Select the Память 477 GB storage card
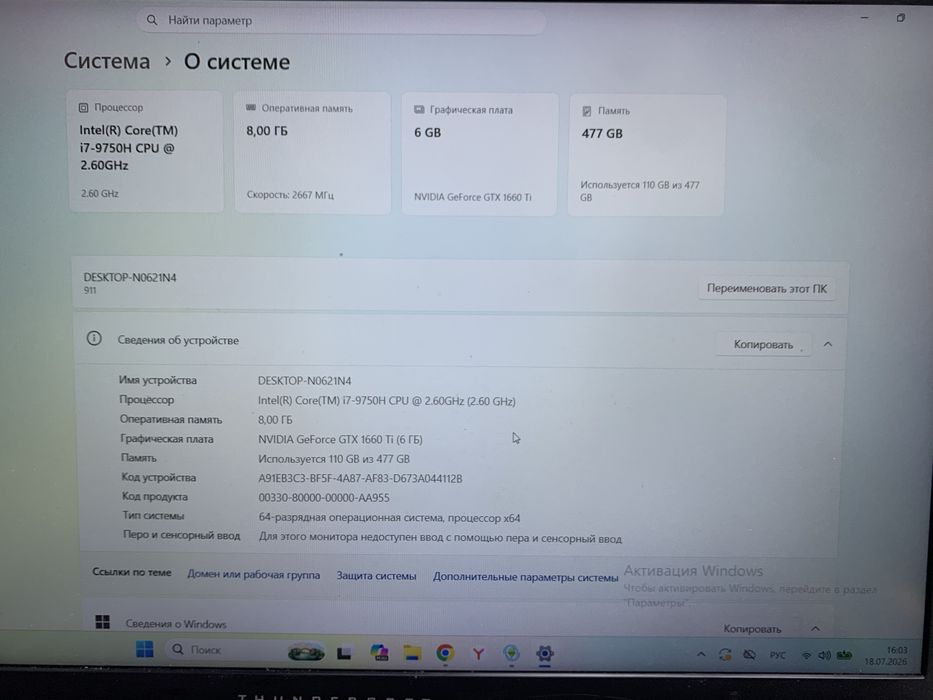This screenshot has height=700, width=933. click(647, 155)
